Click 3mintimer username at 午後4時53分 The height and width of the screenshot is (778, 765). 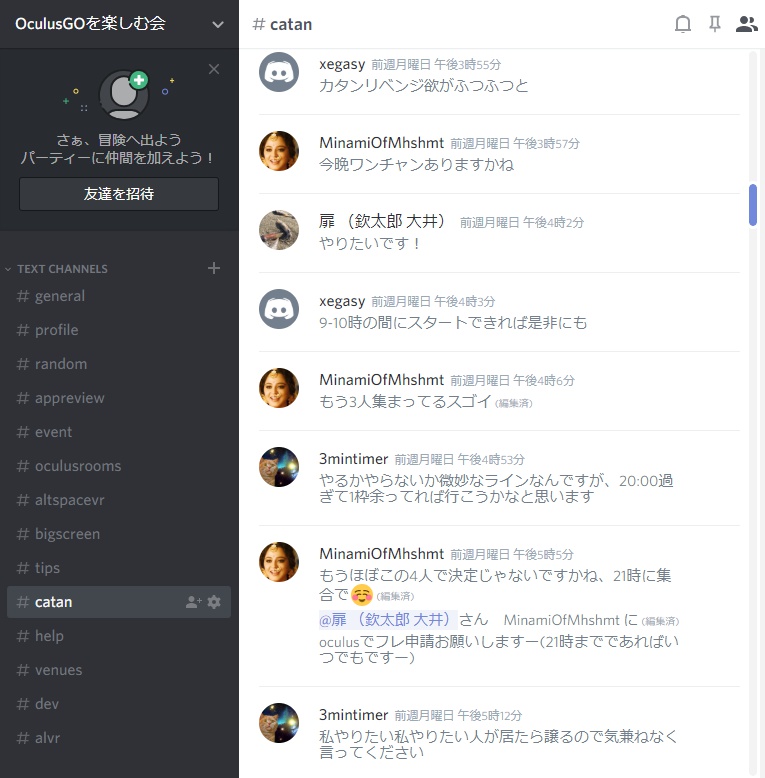pyautogui.click(x=353, y=459)
